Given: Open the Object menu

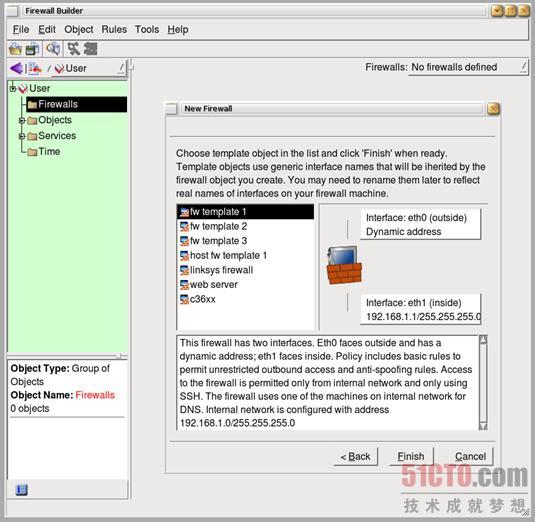Looking at the screenshot, I should 79,30.
